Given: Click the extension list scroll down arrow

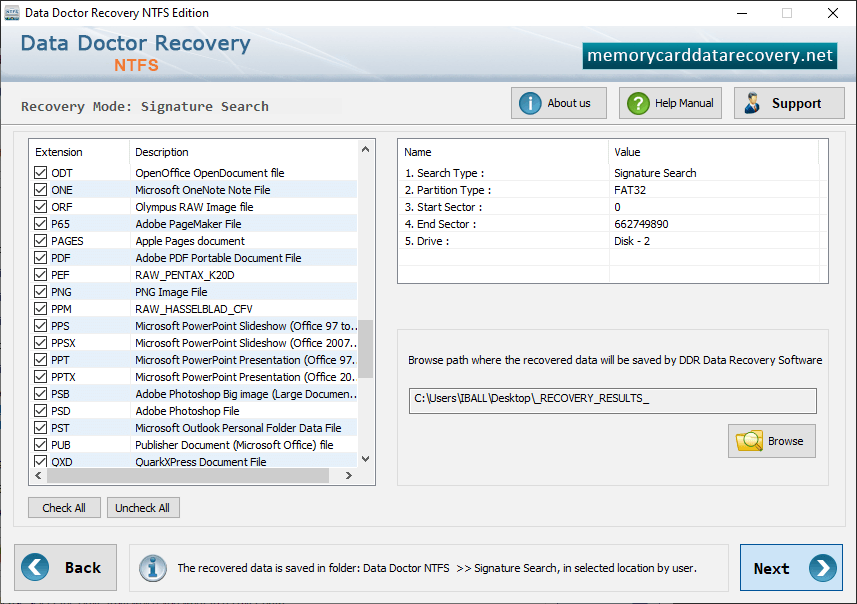Looking at the screenshot, I should pos(366,459).
